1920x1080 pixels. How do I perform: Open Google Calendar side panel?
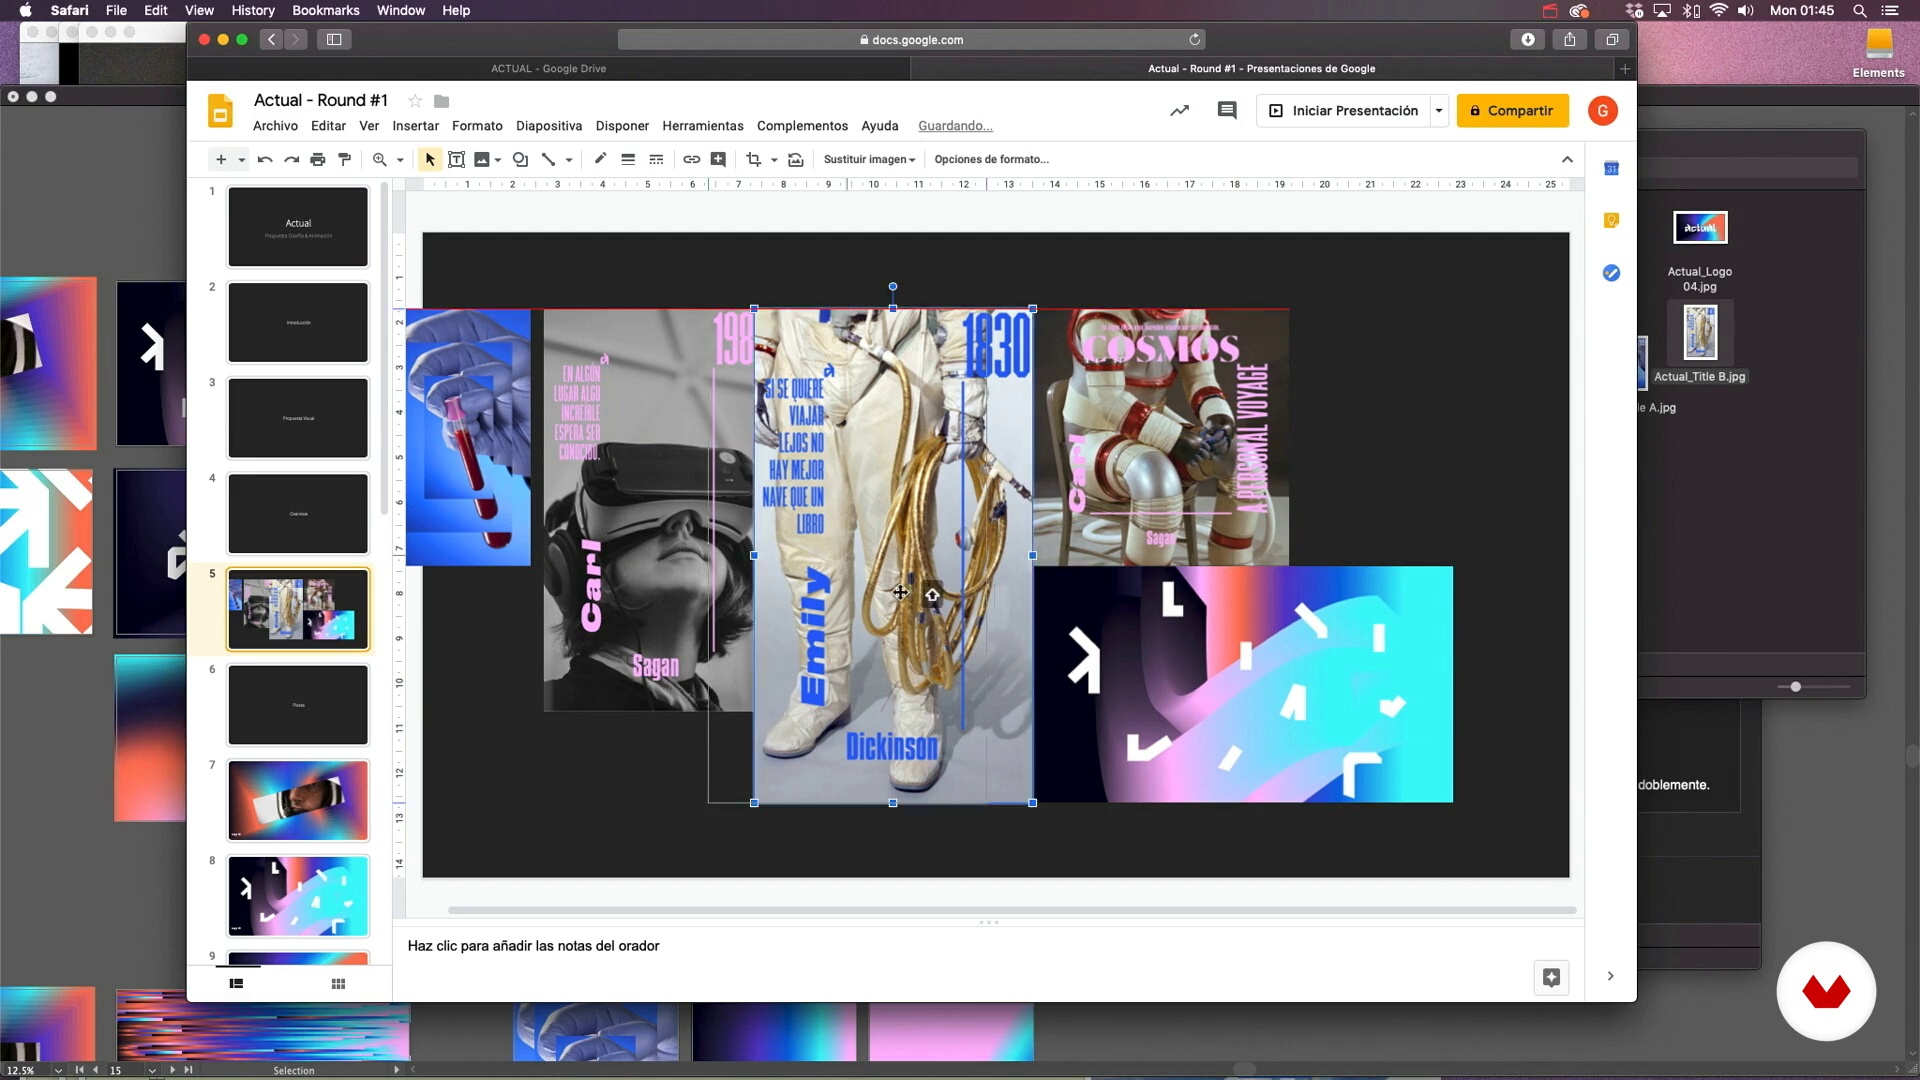(1611, 168)
